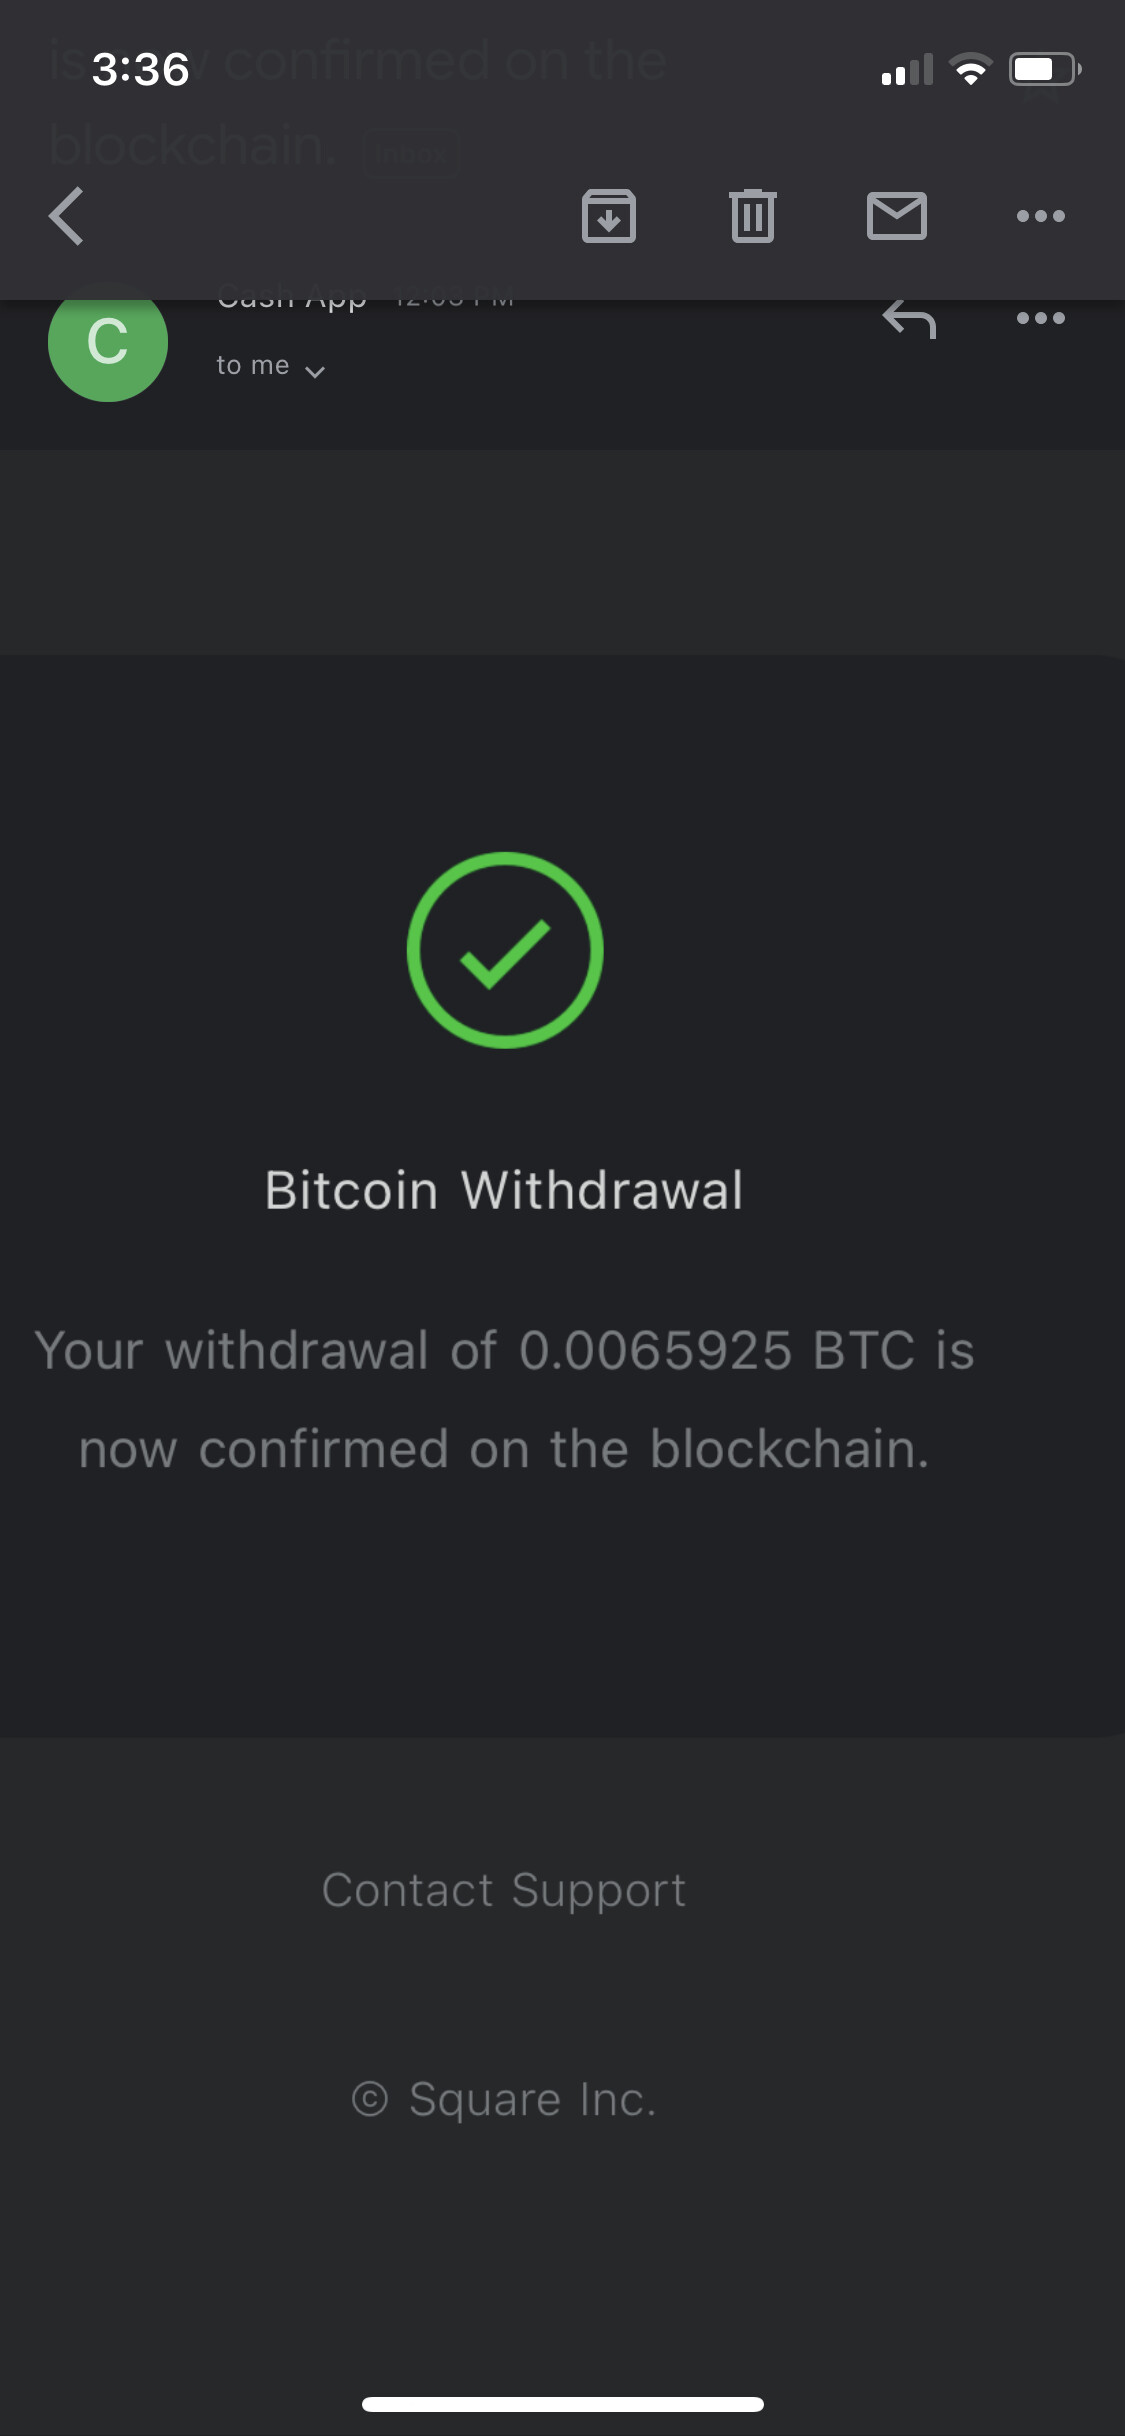Image resolution: width=1125 pixels, height=2436 pixels.
Task: Tap the green checkmark confirmation icon
Action: point(505,950)
